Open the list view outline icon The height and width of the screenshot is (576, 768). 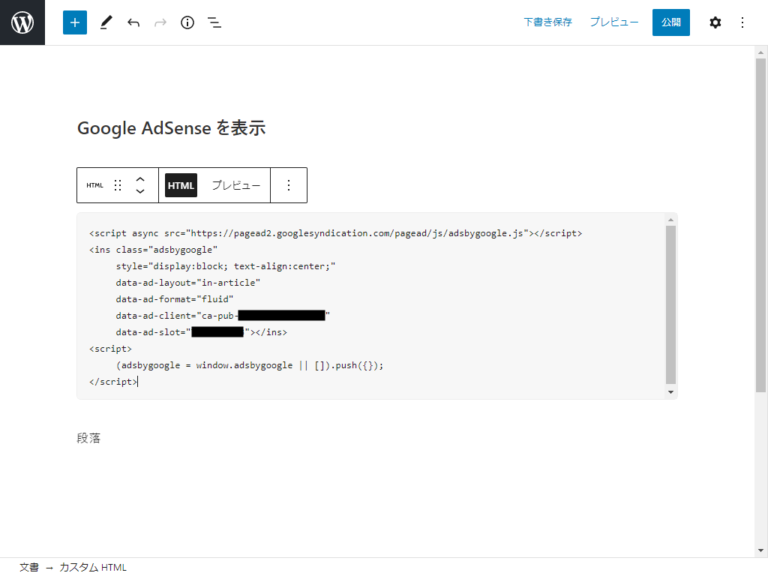pos(214,22)
